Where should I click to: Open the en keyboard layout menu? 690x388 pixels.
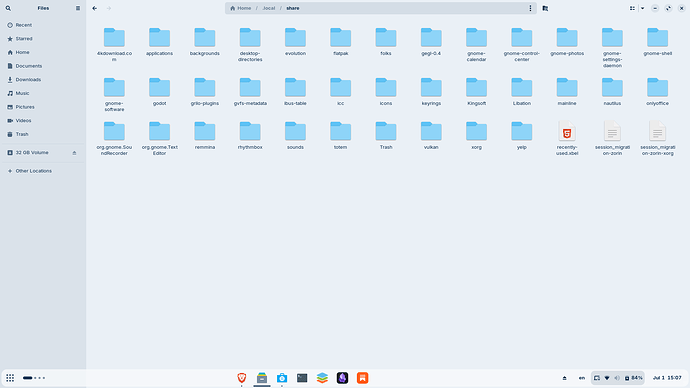point(582,378)
